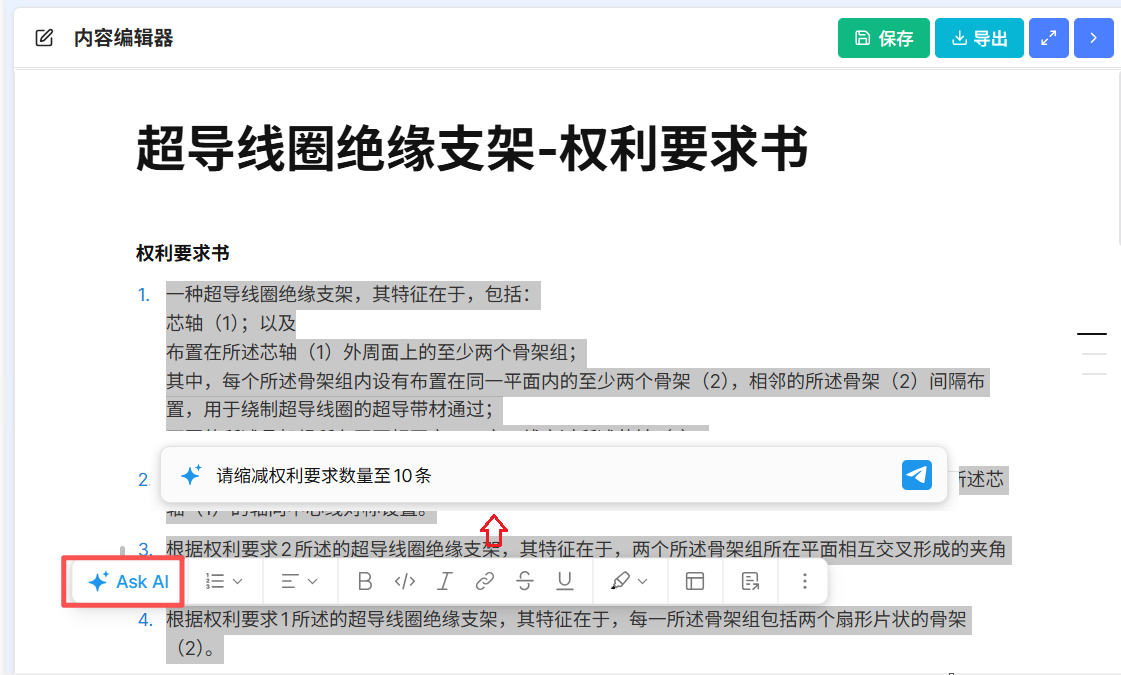The height and width of the screenshot is (675, 1121).
Task: Expand the editor to fullscreen
Action: point(1048,38)
